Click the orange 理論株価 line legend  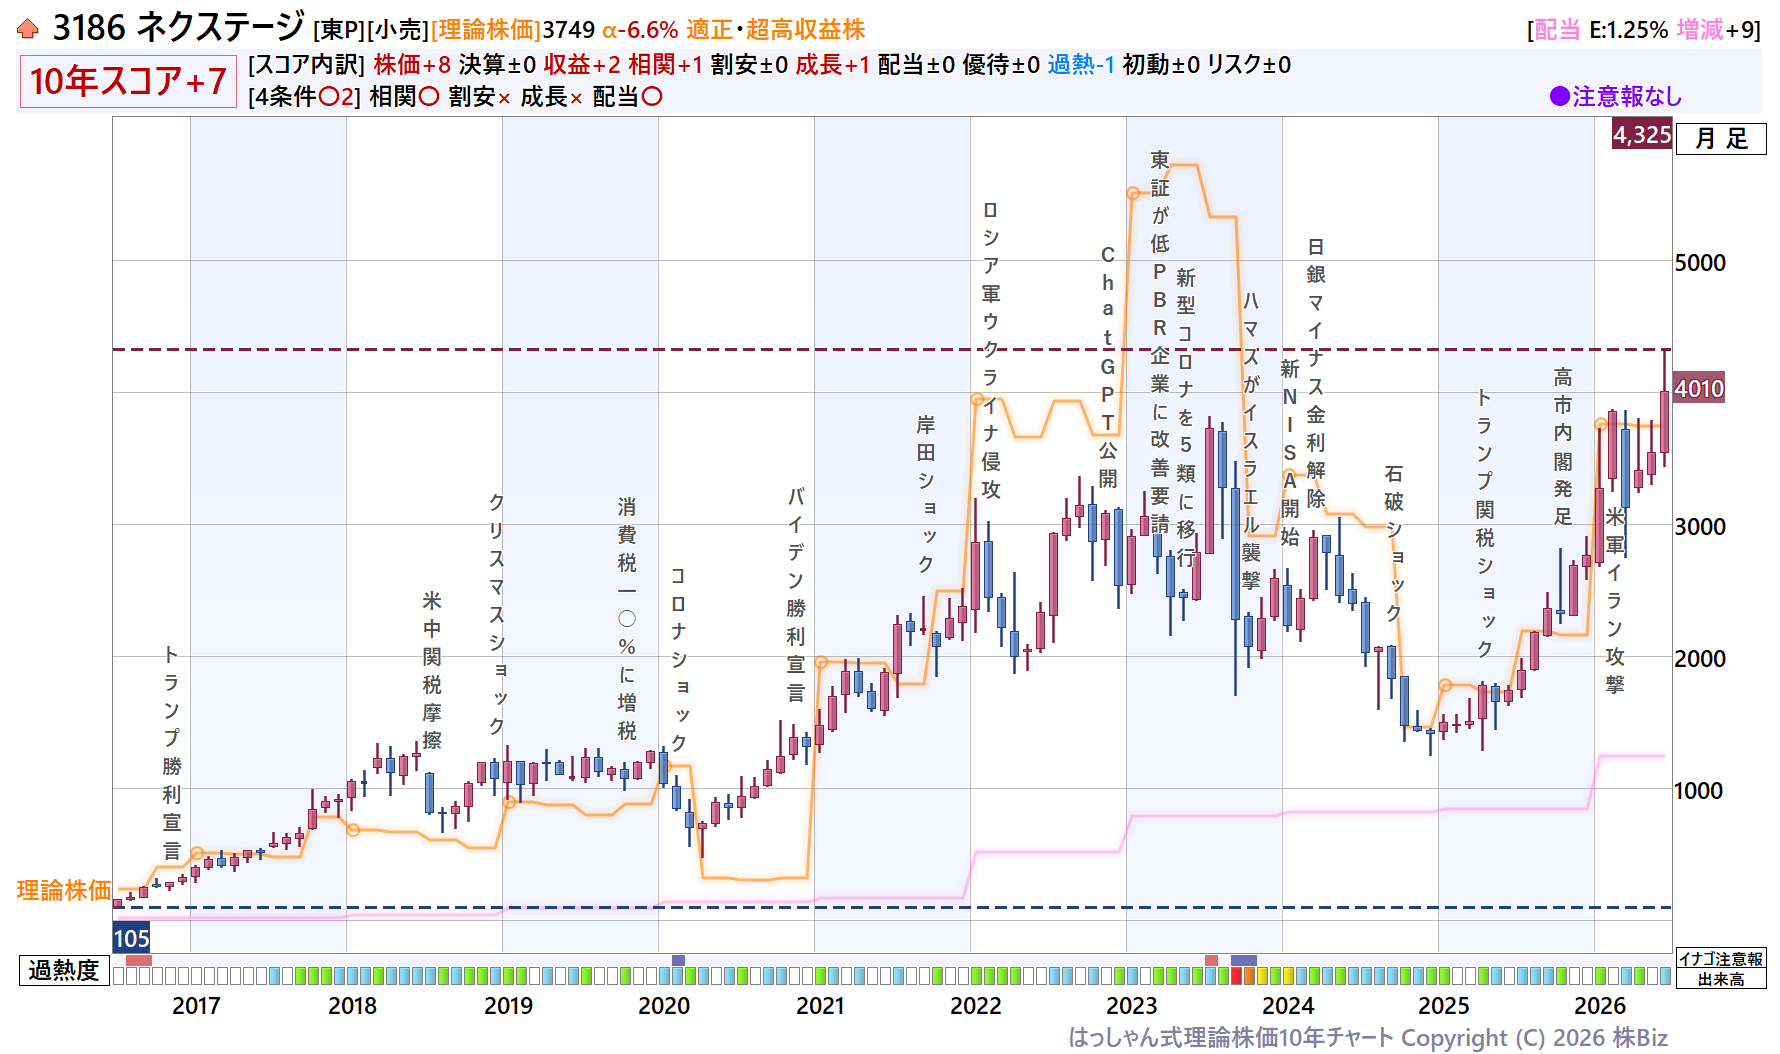point(64,891)
